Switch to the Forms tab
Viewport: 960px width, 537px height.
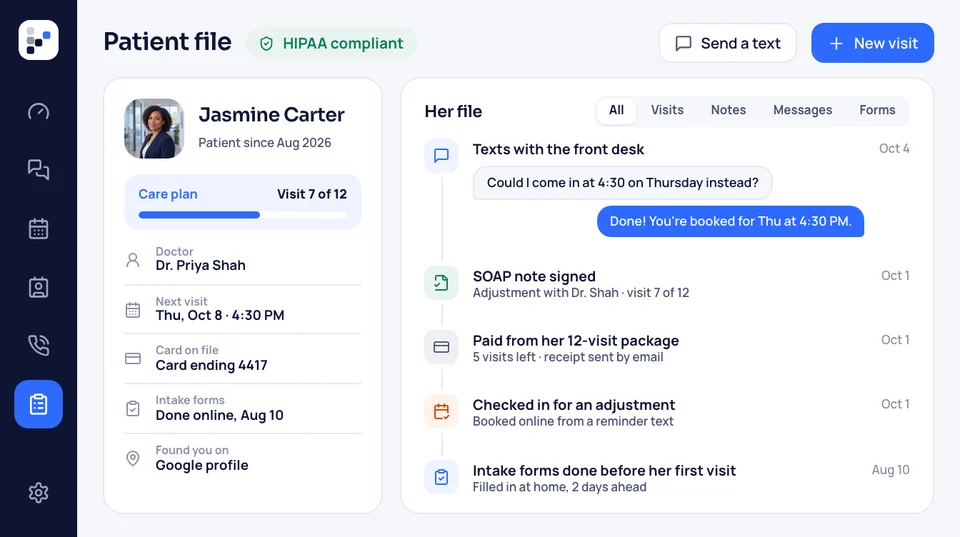click(x=877, y=110)
